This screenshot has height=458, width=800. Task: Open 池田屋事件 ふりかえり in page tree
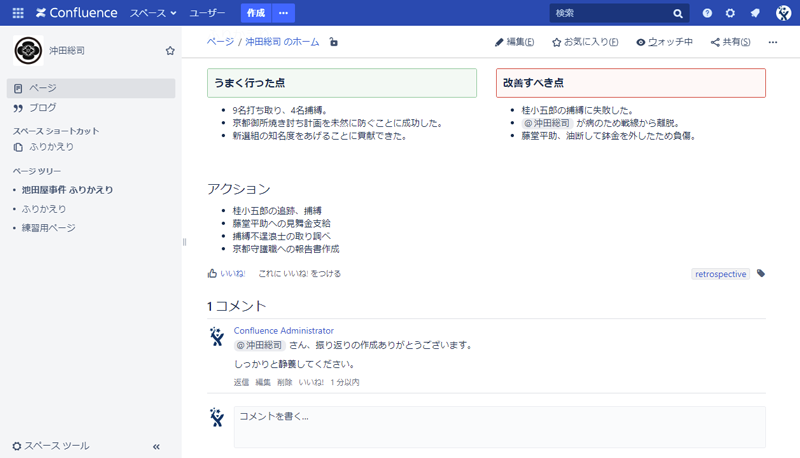67,190
